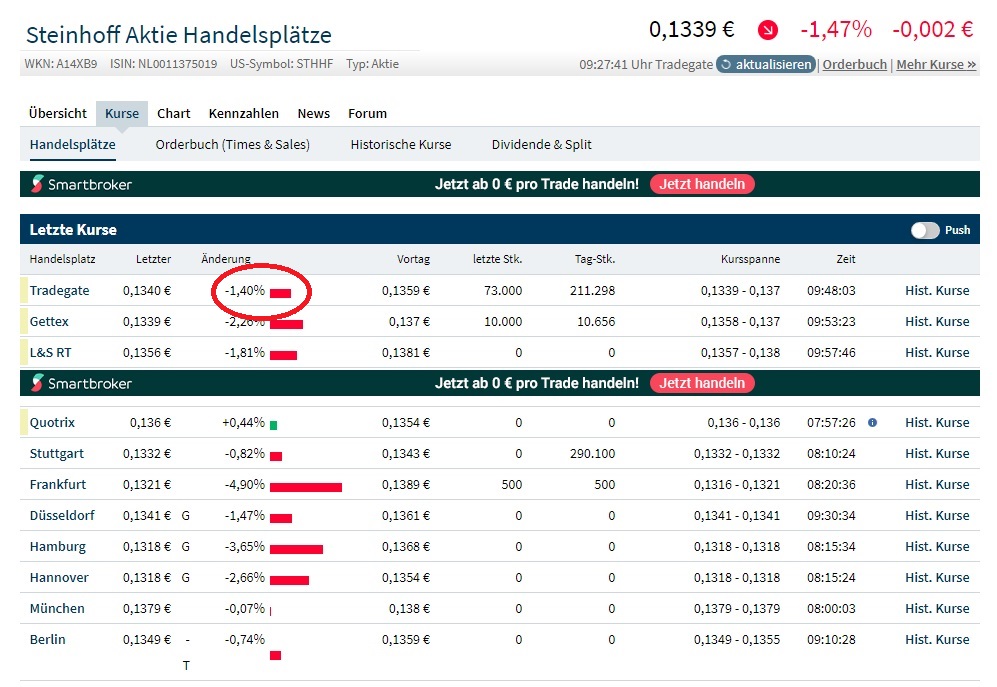997x687 pixels.
Task: Open the Hamburg exchange link
Action: coord(57,546)
